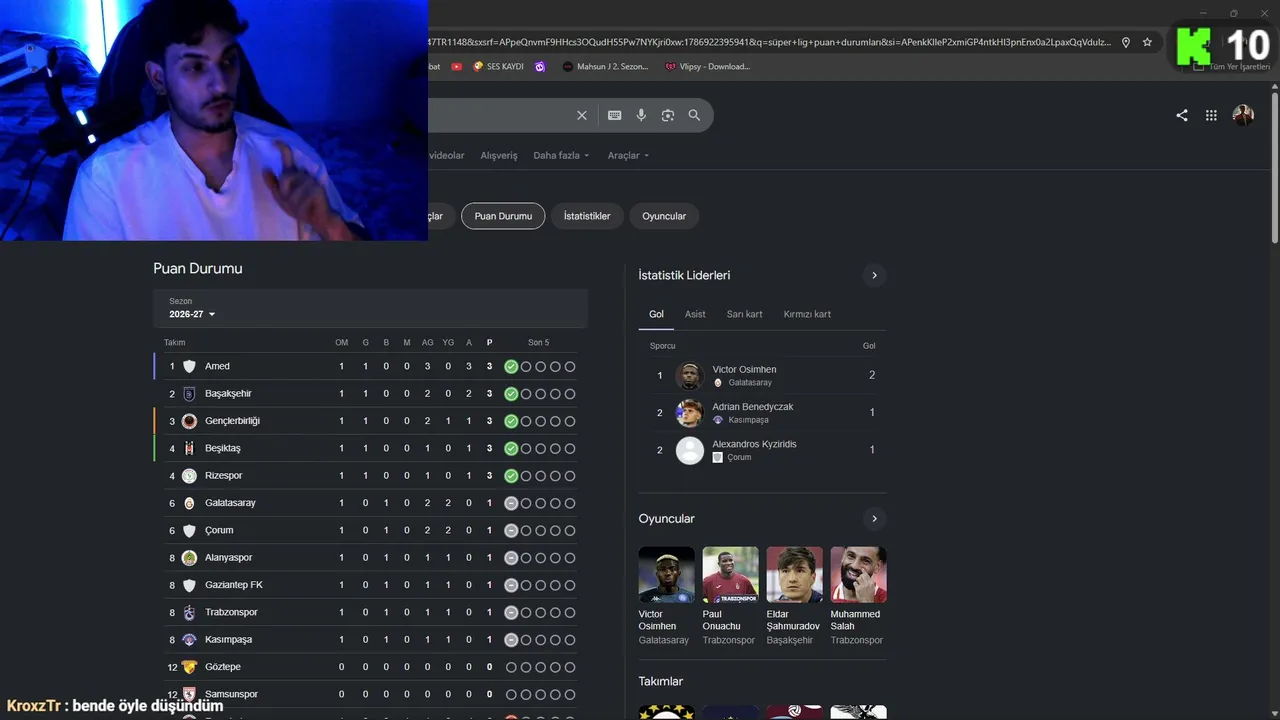
Task: Open the SES KAYDI bookmark
Action: [x=498, y=66]
